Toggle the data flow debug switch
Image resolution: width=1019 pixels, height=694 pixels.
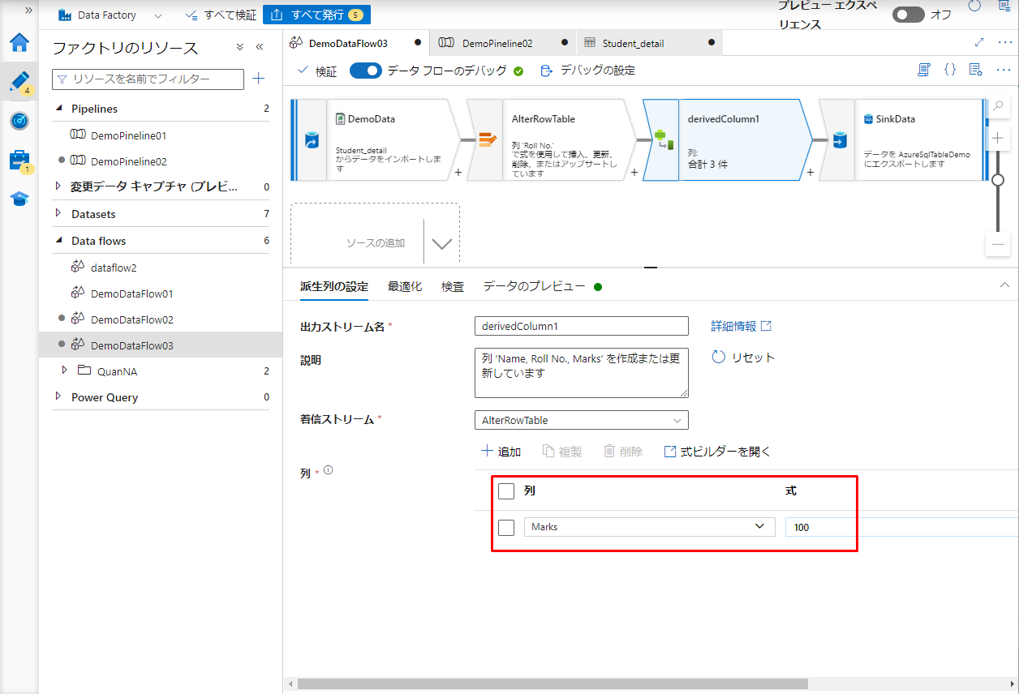pyautogui.click(x=365, y=70)
